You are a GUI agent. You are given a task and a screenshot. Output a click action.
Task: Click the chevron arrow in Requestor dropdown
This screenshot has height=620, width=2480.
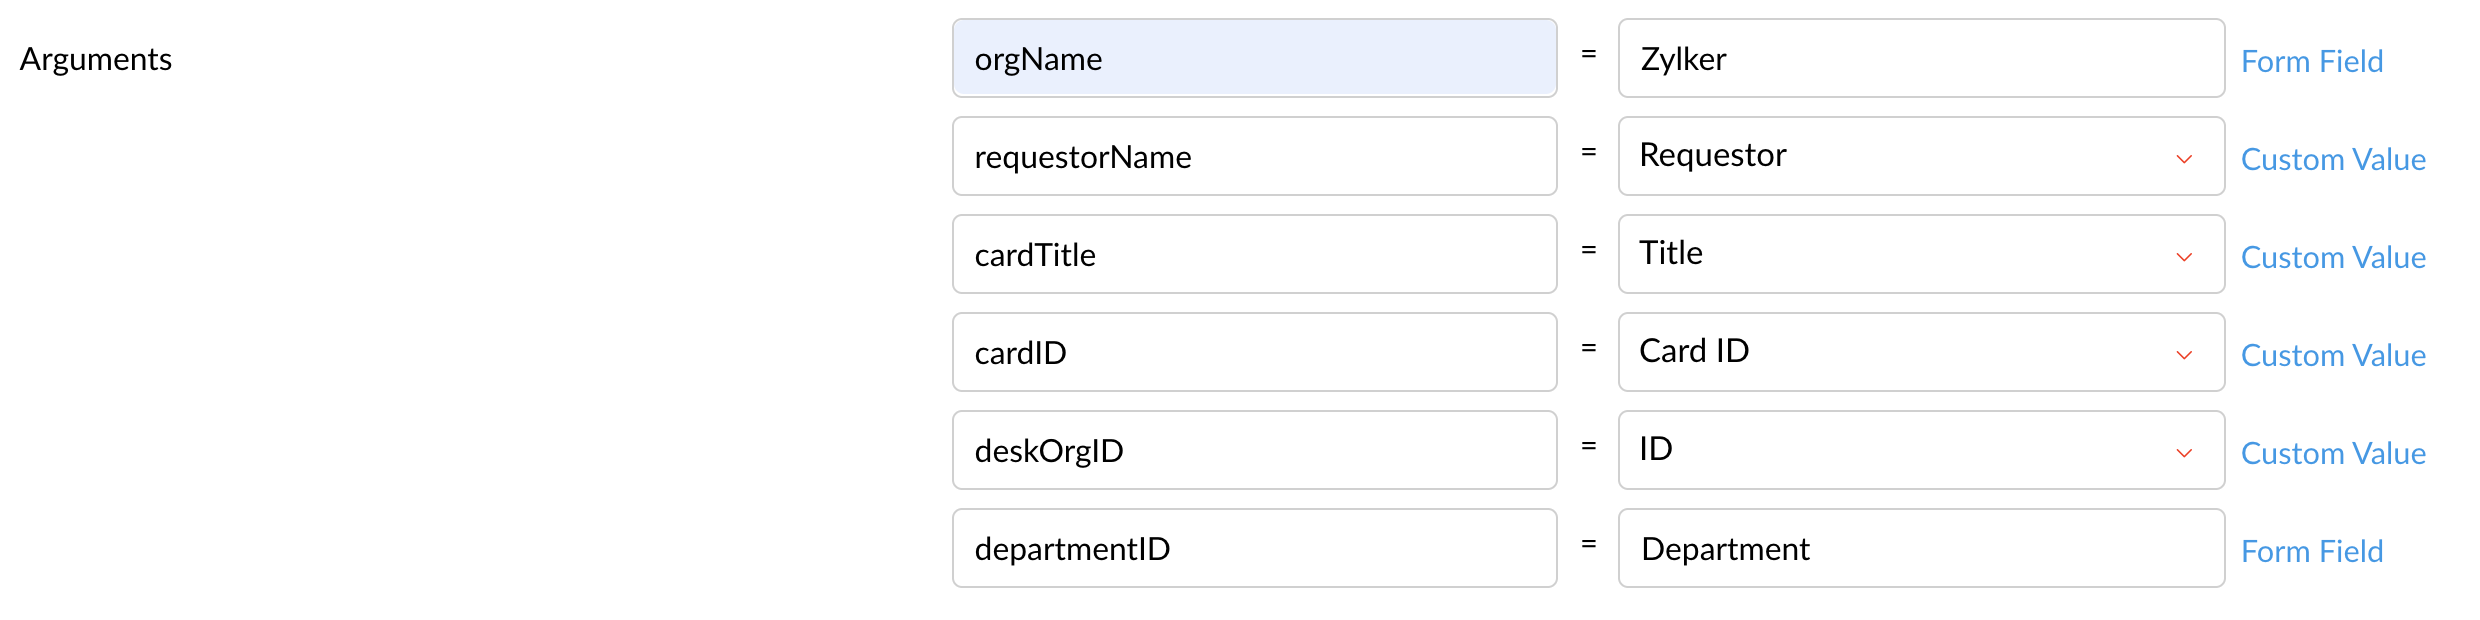pyautogui.click(x=2184, y=159)
